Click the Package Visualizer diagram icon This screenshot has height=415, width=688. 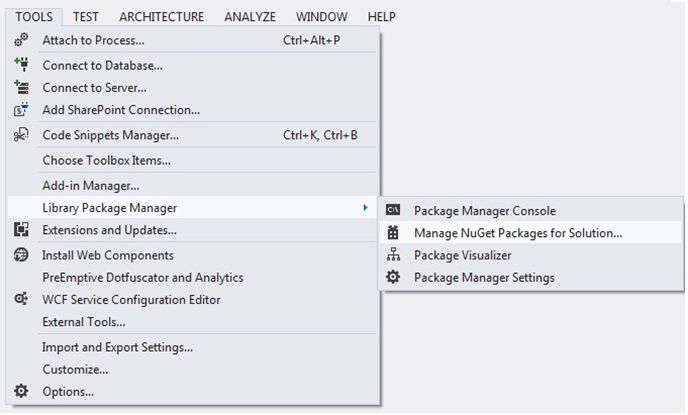(x=394, y=255)
